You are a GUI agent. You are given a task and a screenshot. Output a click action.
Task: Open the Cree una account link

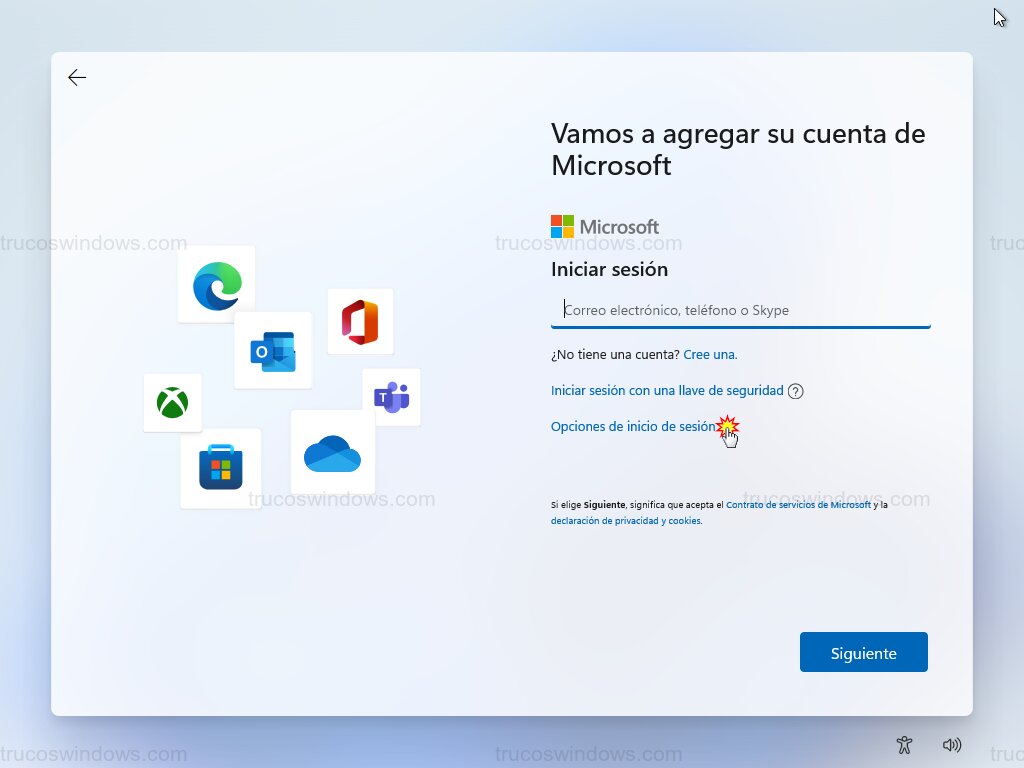(x=710, y=354)
